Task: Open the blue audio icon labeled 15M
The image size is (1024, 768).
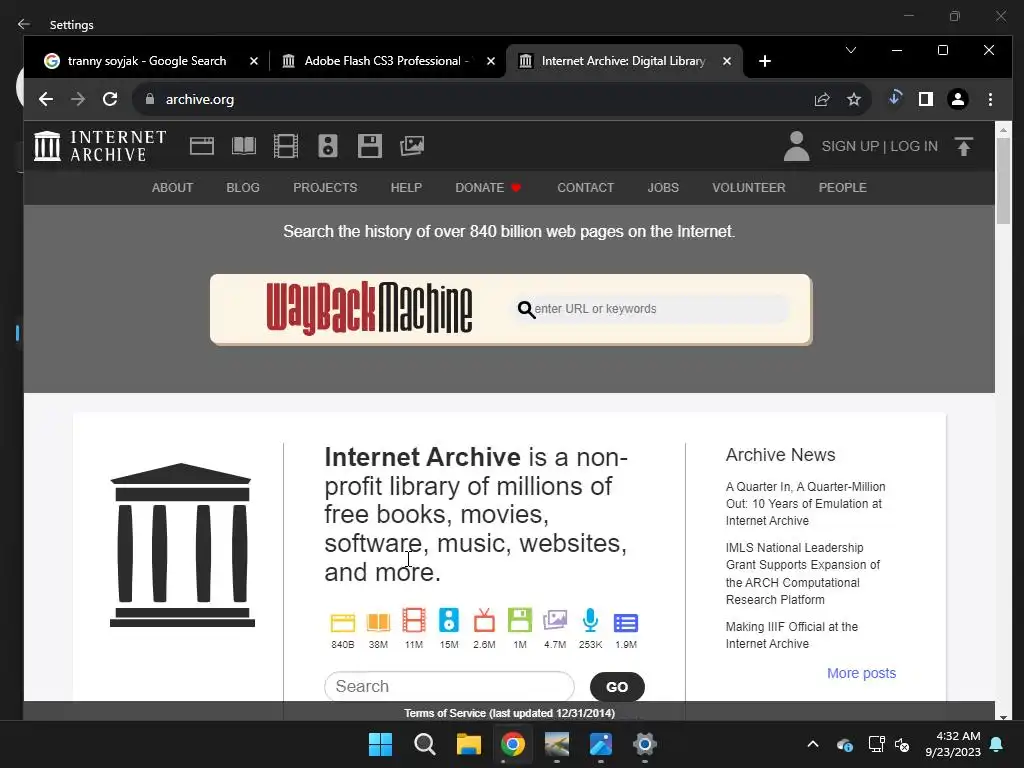Action: 449,620
